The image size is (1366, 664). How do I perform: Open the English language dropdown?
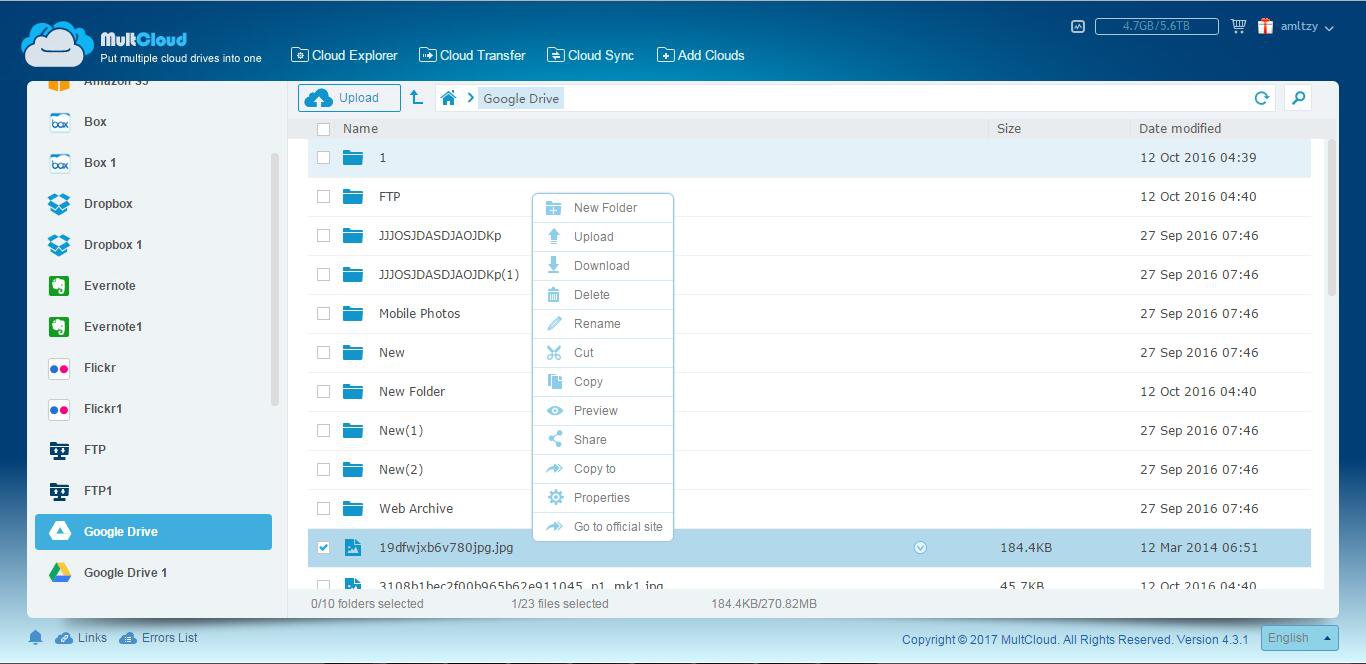click(x=1299, y=638)
